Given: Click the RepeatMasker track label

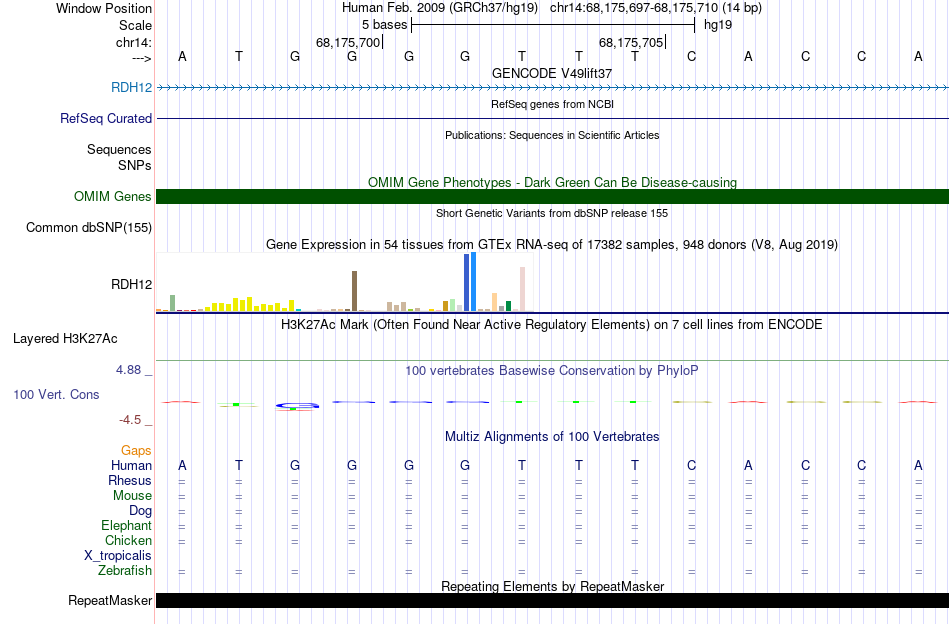Looking at the screenshot, I should [110, 600].
